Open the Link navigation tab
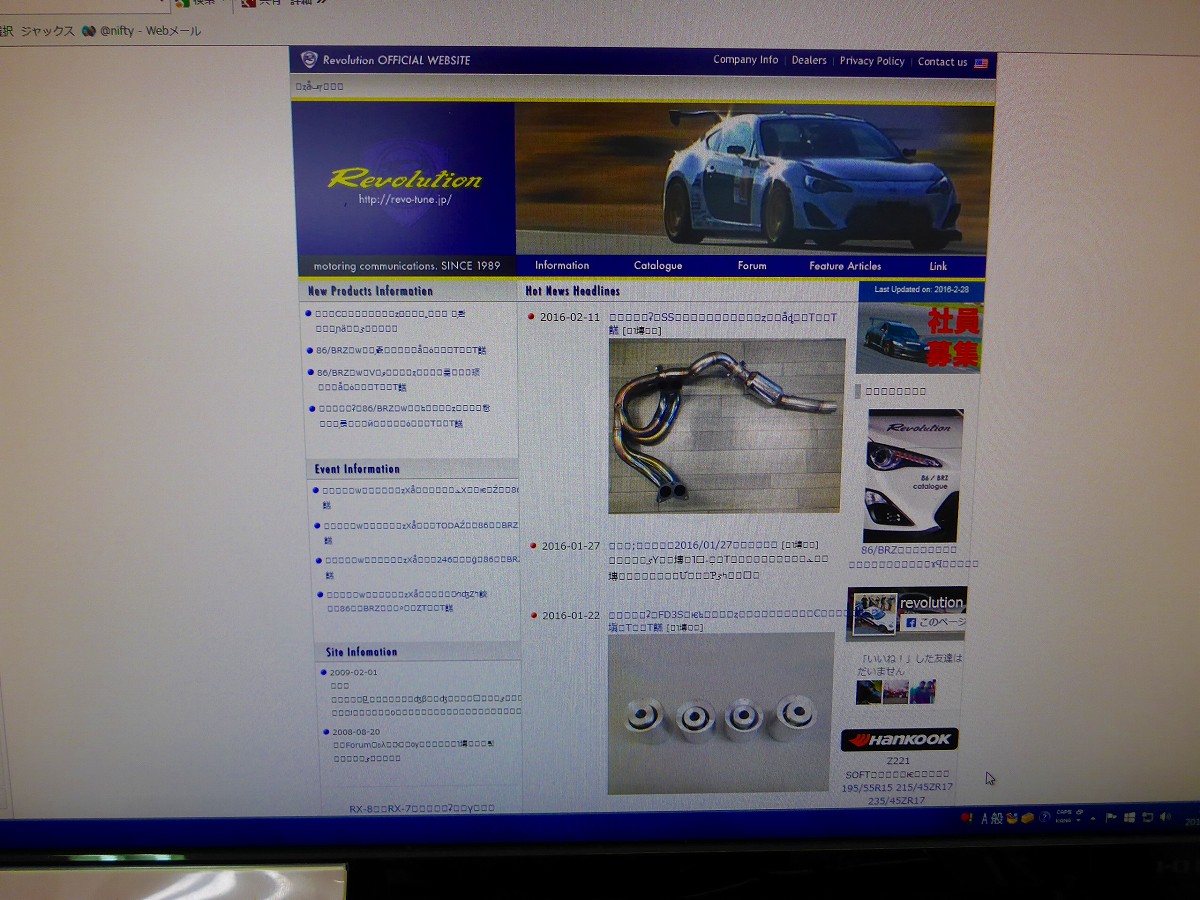The height and width of the screenshot is (900, 1200). (x=938, y=266)
